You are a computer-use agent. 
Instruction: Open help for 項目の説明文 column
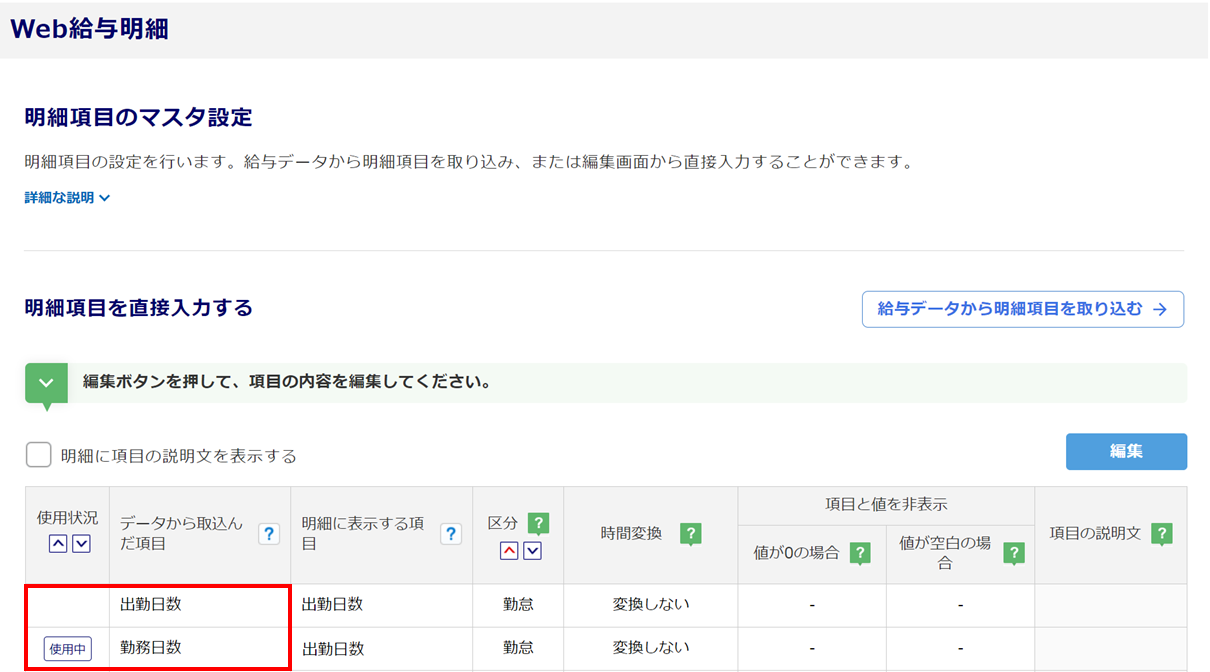pos(1161,534)
